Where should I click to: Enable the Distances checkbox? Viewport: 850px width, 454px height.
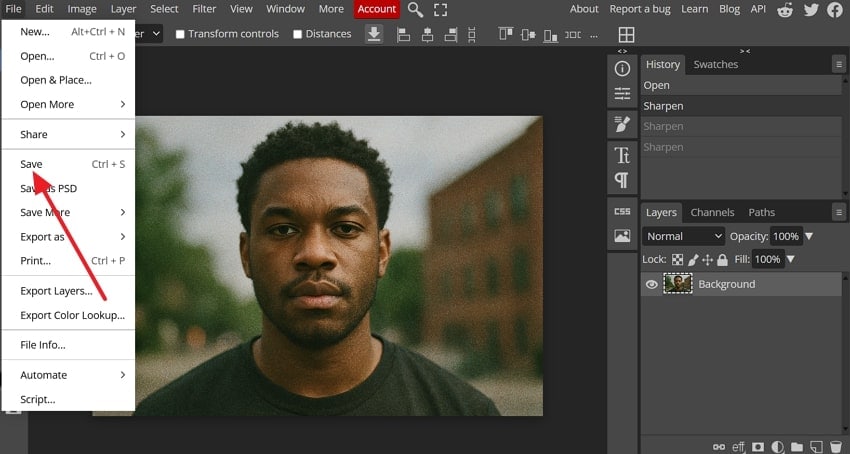pyautogui.click(x=297, y=34)
